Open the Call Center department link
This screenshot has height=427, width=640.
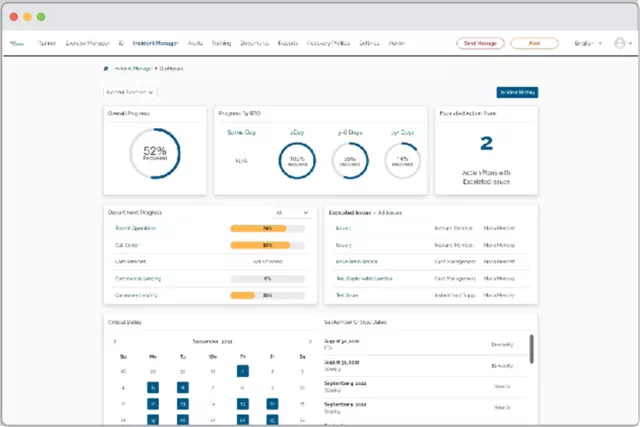point(127,245)
